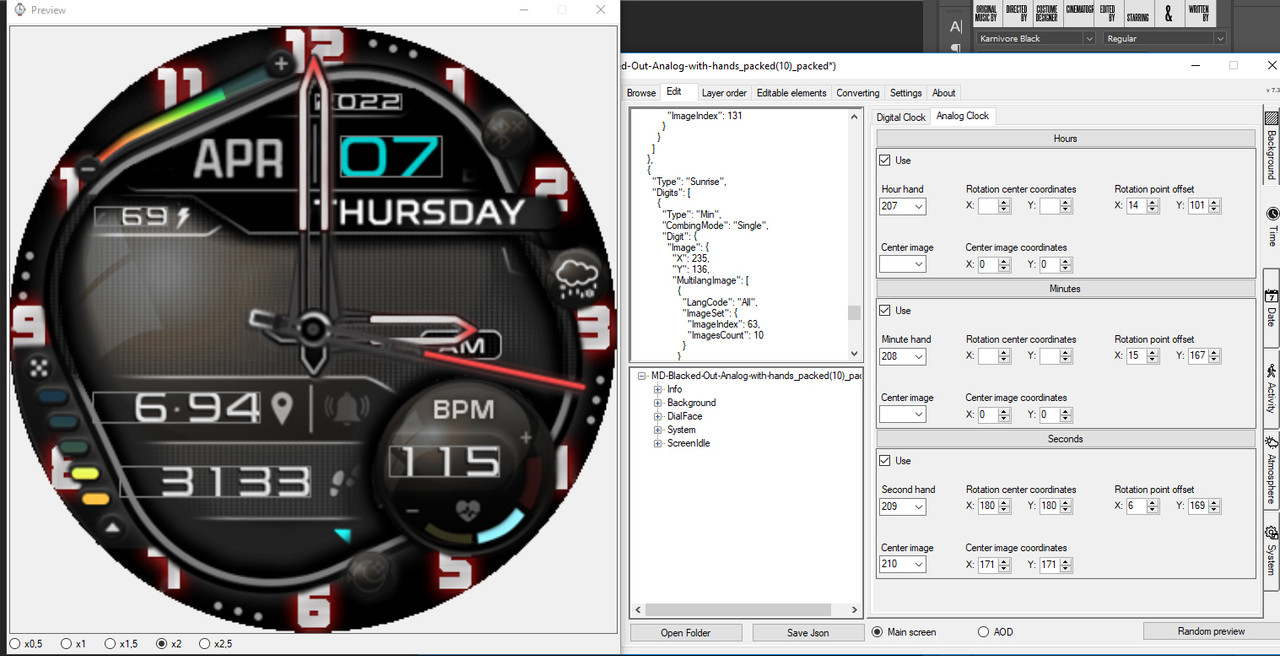
Task: Click the tree panel horizontal scrollbar
Action: [737, 610]
